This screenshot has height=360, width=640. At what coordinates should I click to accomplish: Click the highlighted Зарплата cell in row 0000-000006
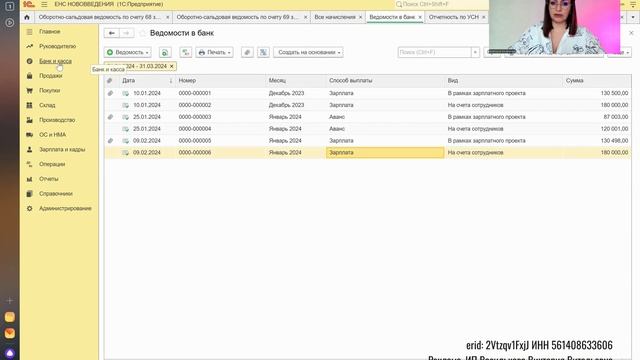(385, 152)
